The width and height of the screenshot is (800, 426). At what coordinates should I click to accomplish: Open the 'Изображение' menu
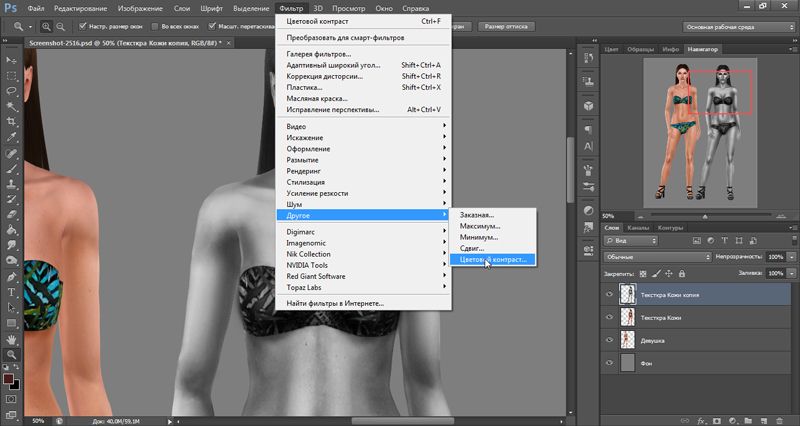[x=140, y=8]
